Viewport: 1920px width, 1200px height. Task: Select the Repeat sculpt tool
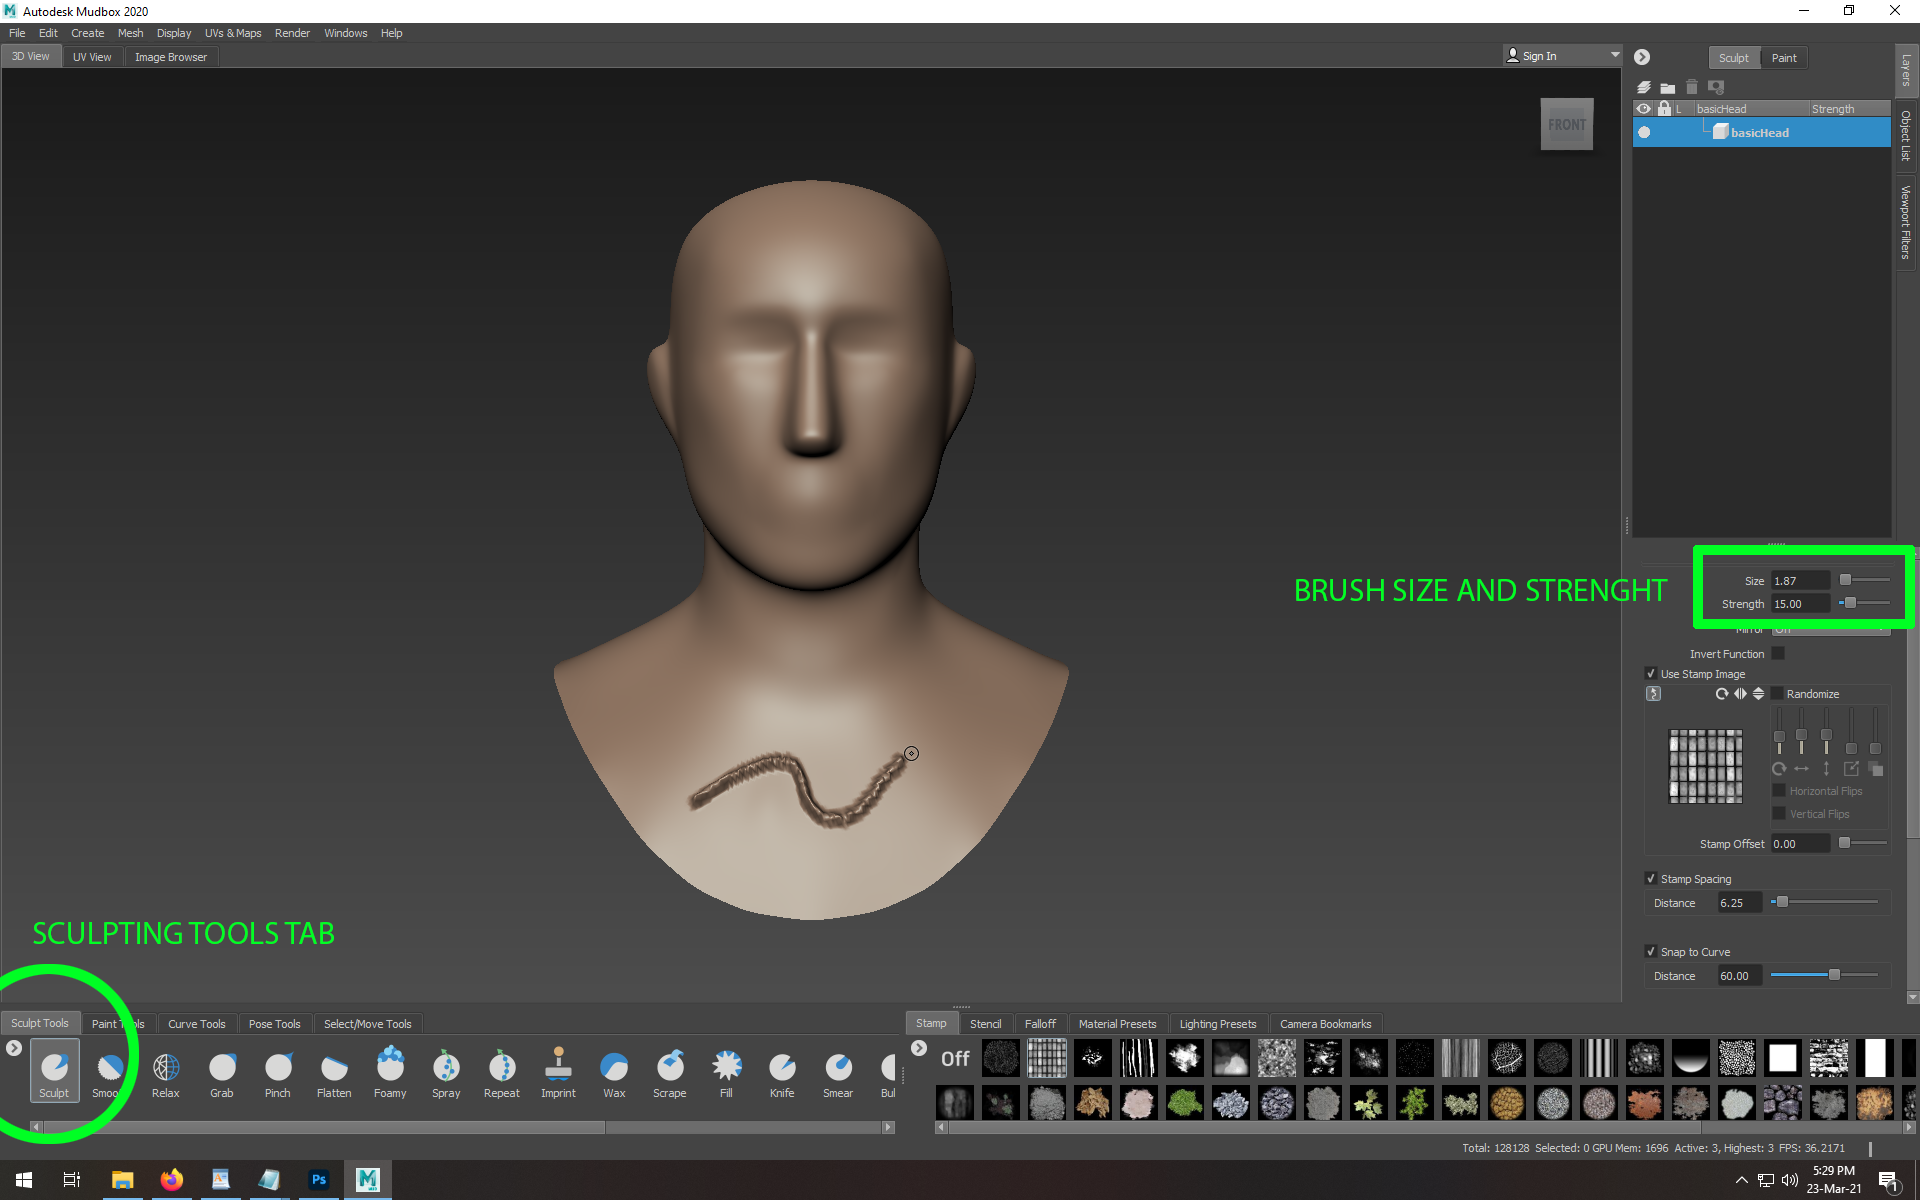pos(502,1072)
